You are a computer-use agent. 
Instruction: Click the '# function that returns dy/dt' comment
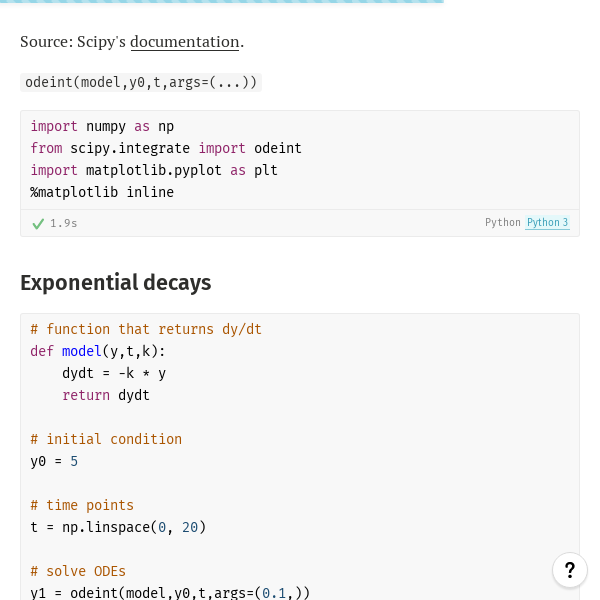pyautogui.click(x=146, y=329)
